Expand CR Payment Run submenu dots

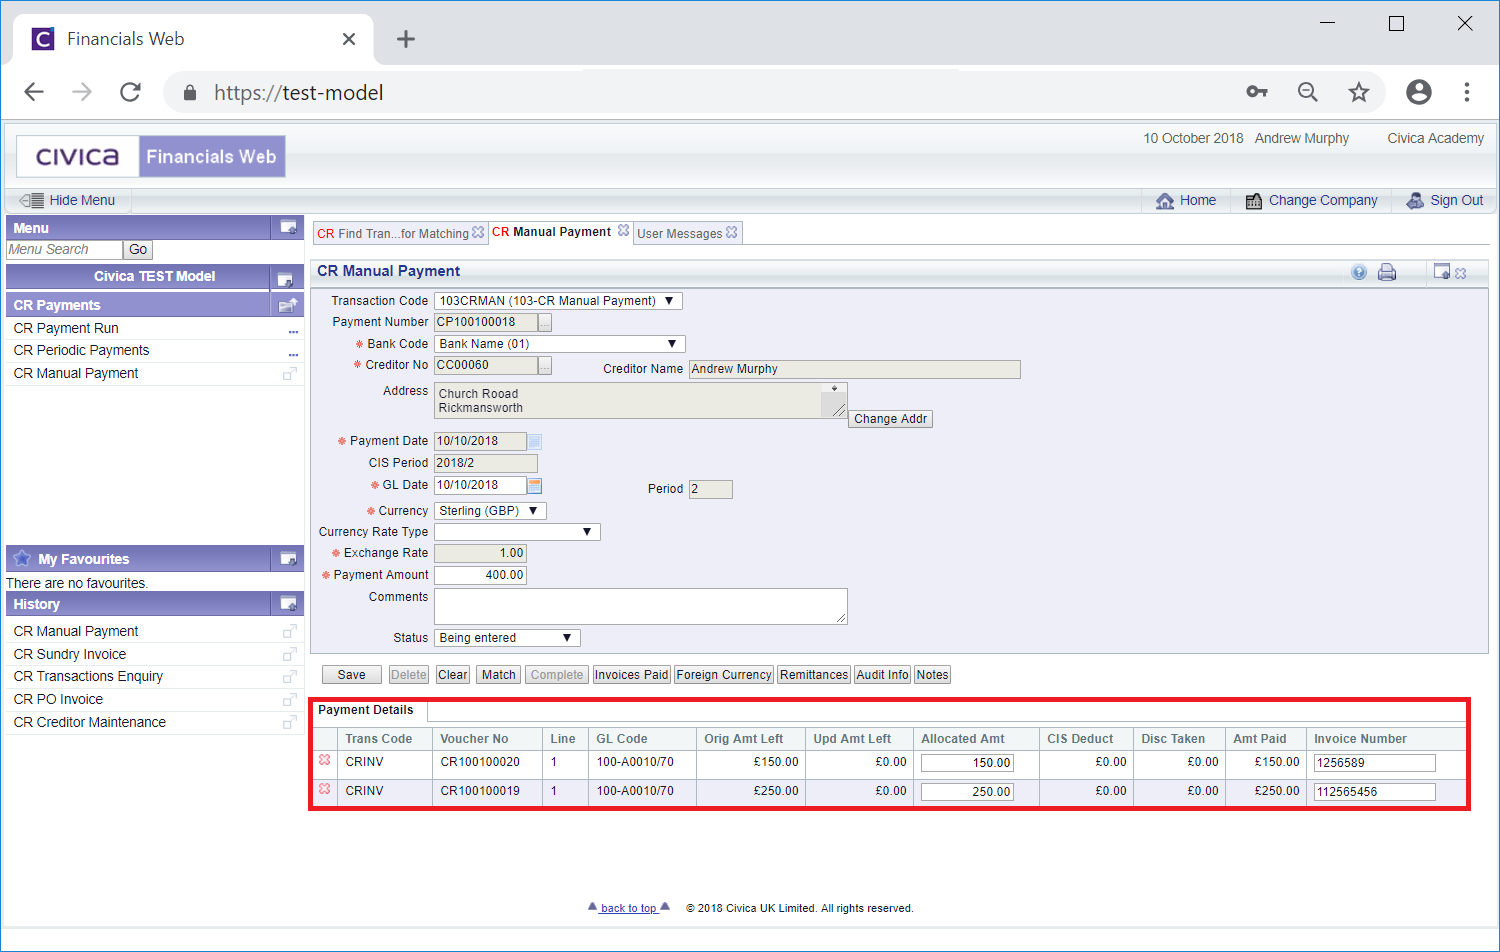(x=293, y=331)
